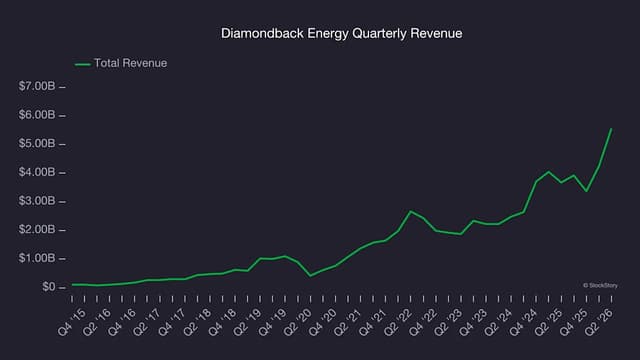Select the Q2 '20 x-axis label

pos(298,322)
